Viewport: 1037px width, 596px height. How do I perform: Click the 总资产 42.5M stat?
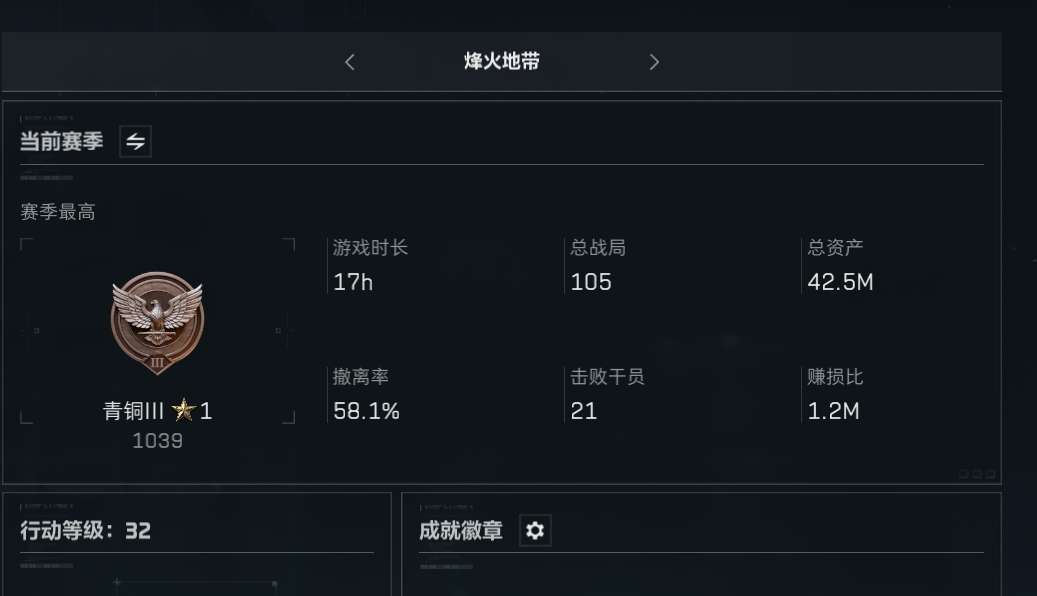pyautogui.click(x=841, y=265)
